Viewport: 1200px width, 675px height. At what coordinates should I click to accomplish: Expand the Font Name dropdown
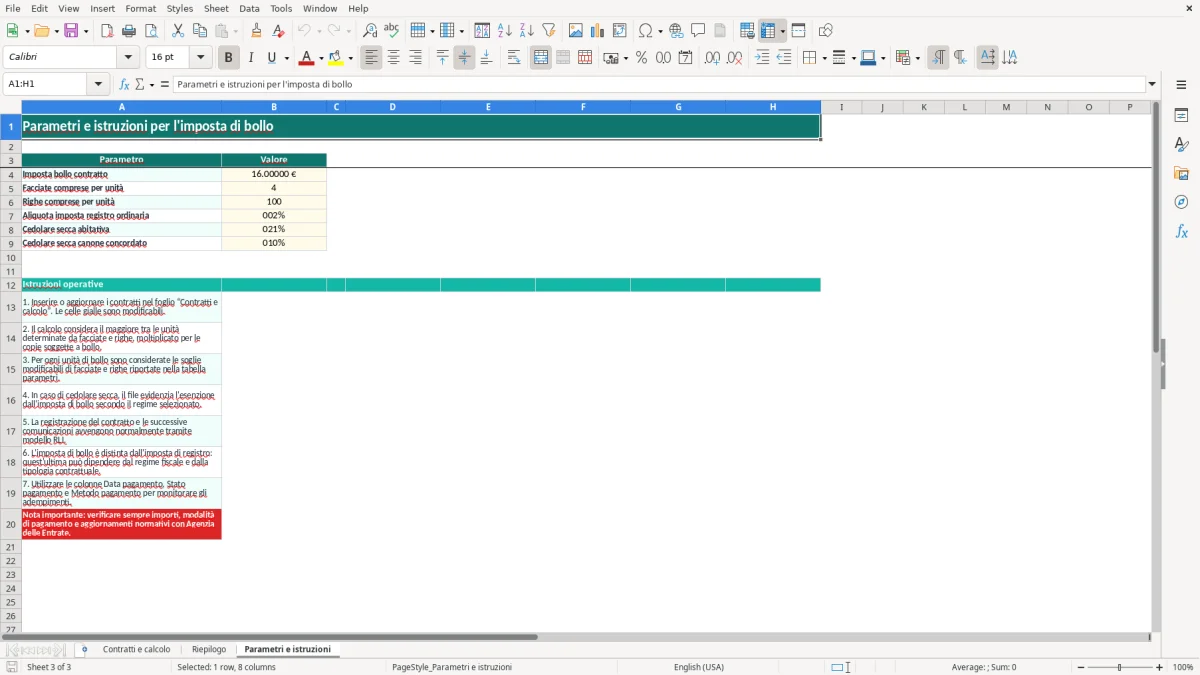pyautogui.click(x=128, y=57)
